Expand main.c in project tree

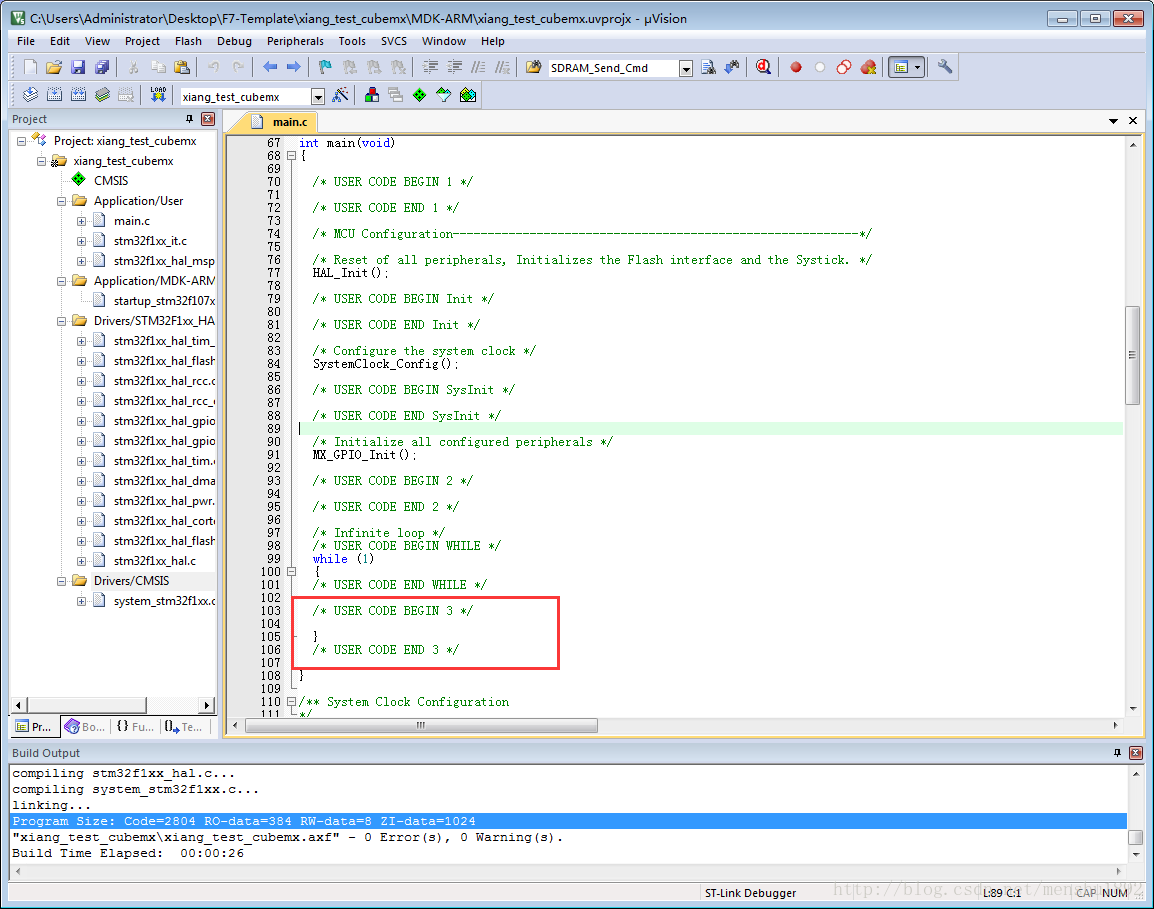point(82,221)
